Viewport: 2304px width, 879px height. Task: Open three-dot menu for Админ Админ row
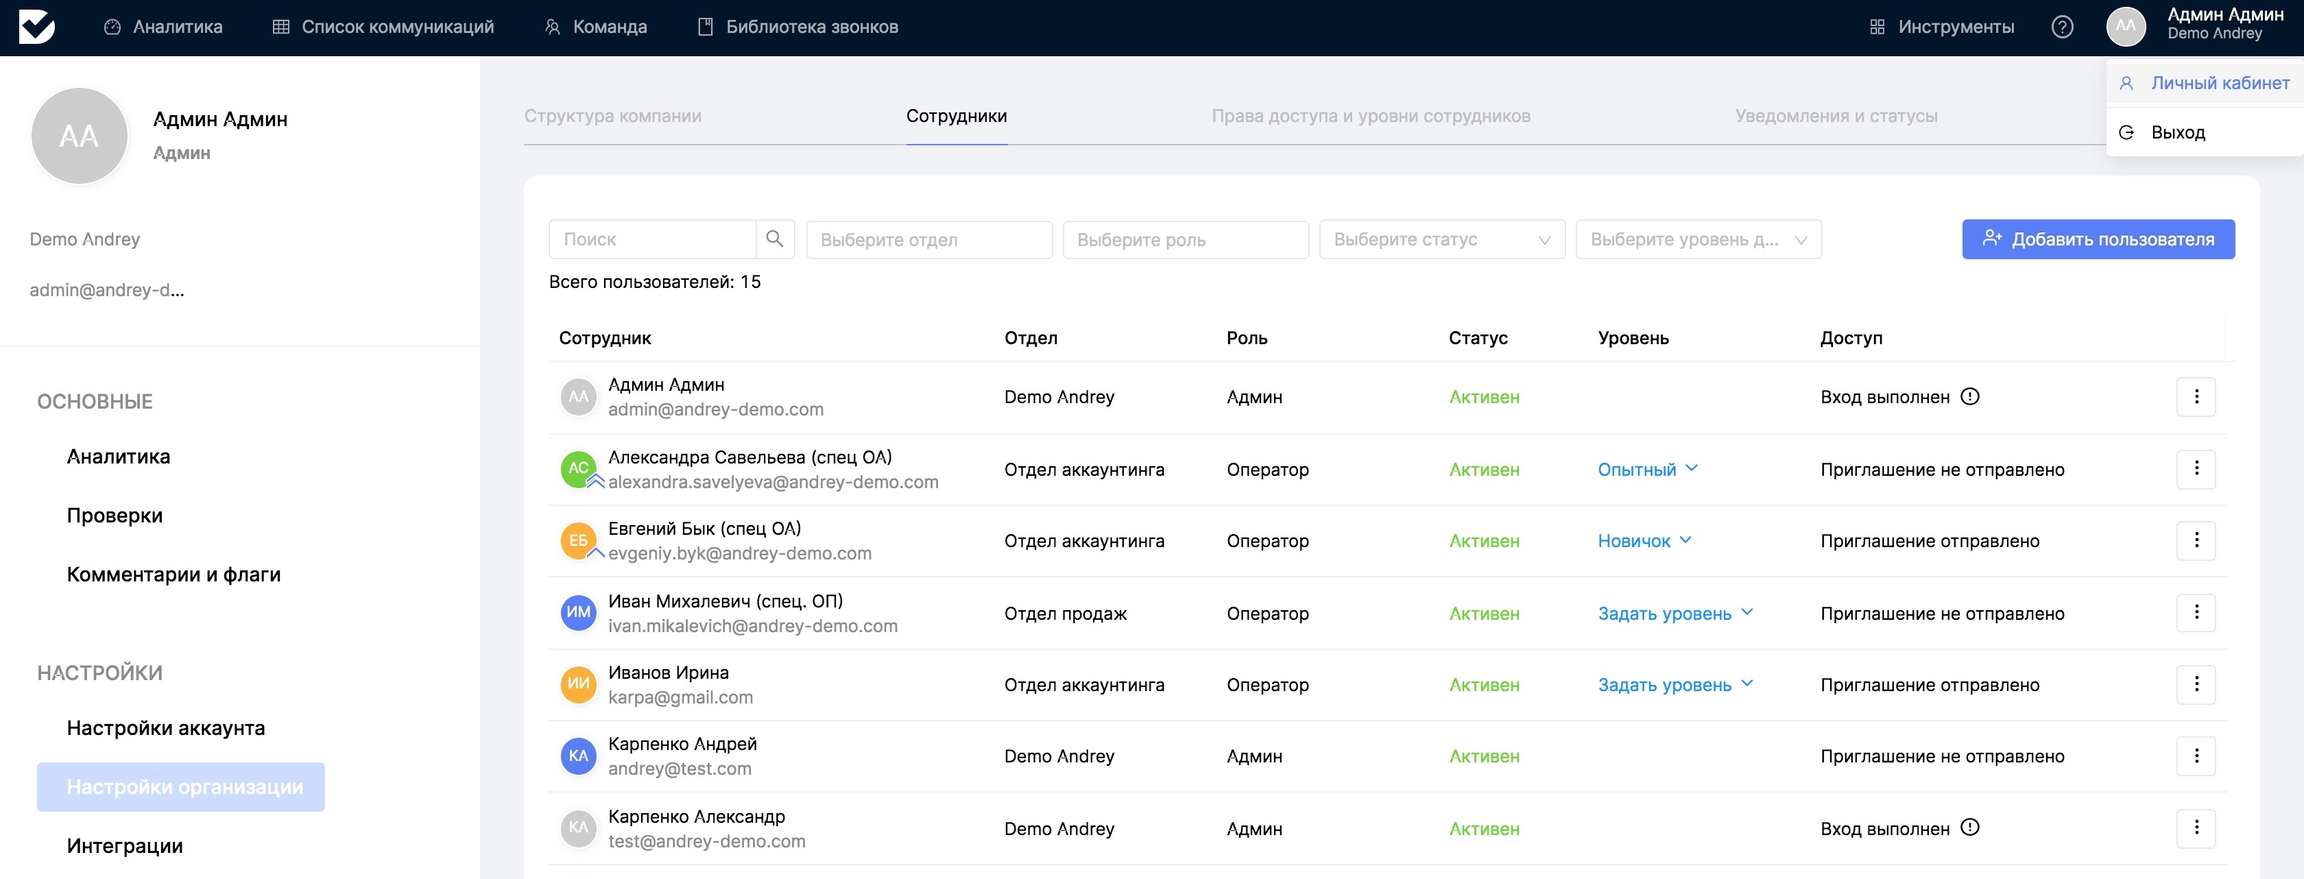coord(2195,397)
